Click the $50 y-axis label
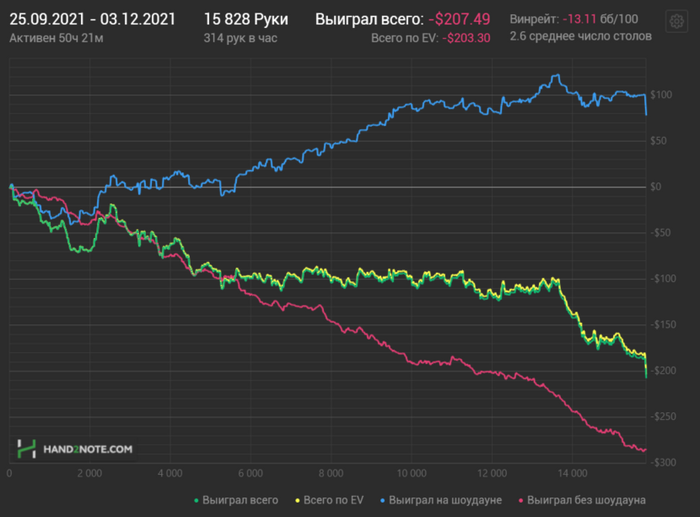Image resolution: width=700 pixels, height=517 pixels. click(658, 141)
